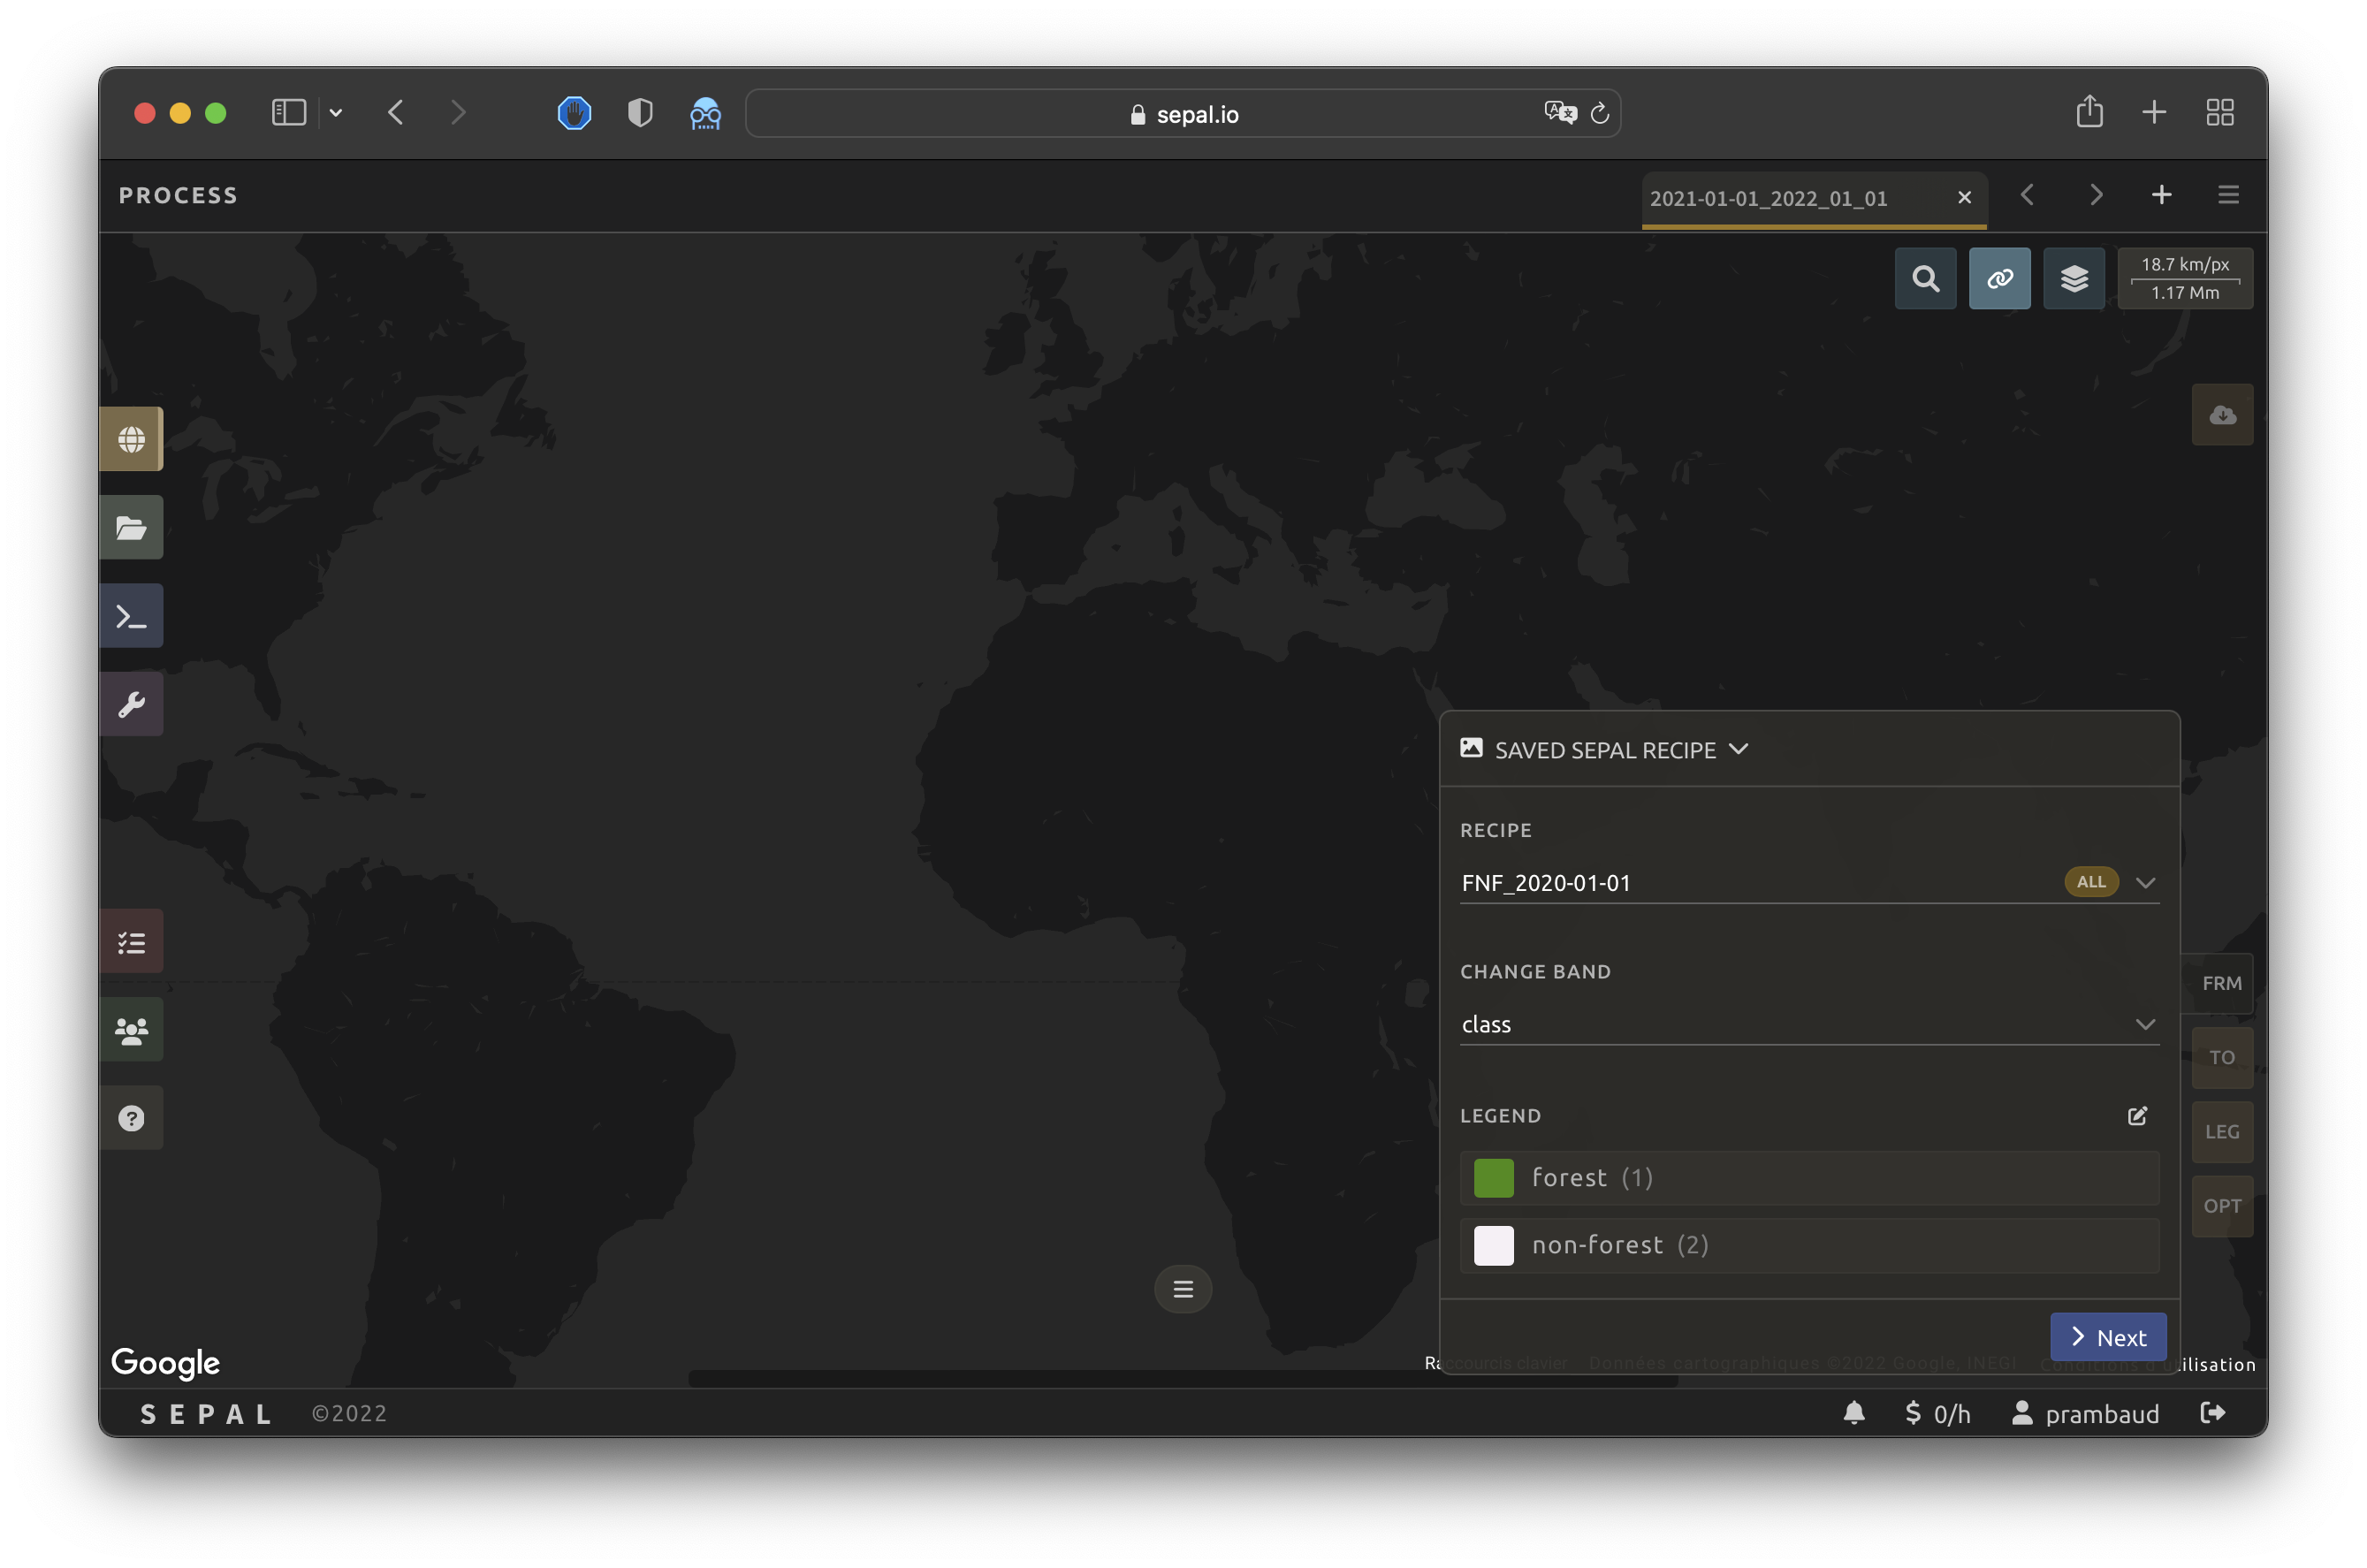Click the white non-forest color swatch
Image resolution: width=2367 pixels, height=1568 pixels.
1493,1246
